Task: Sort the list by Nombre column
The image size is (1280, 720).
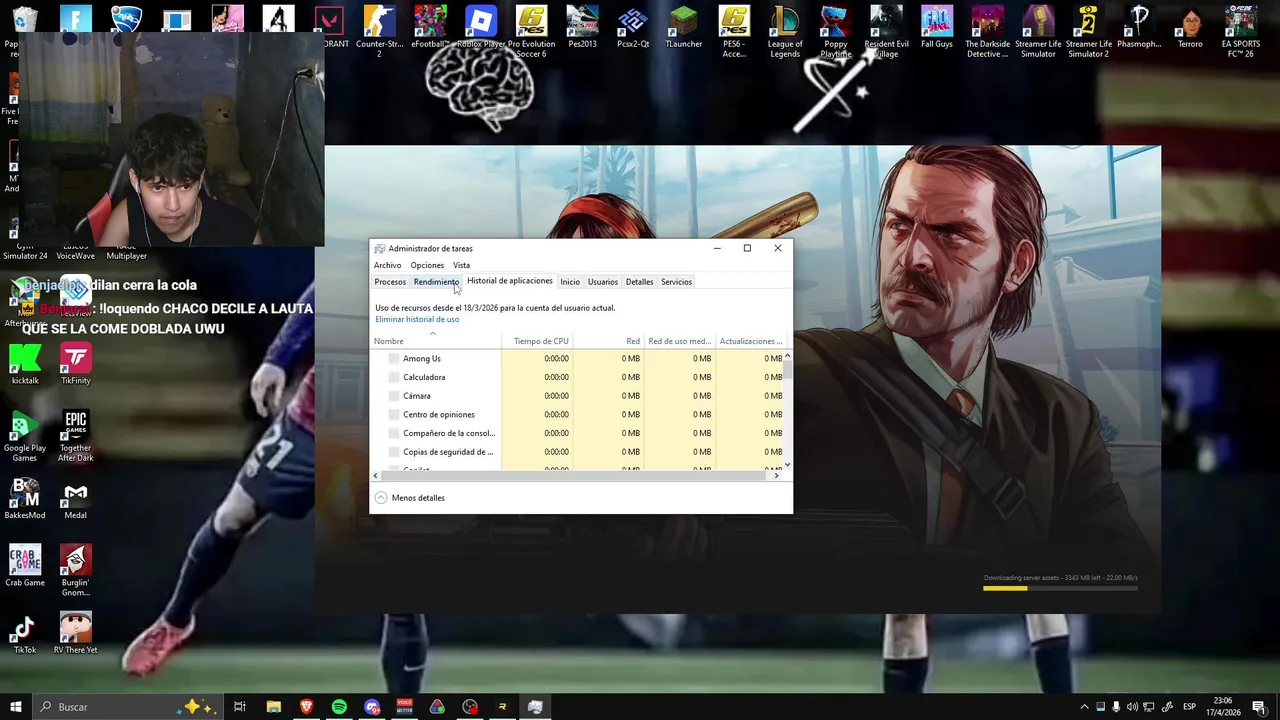Action: (x=437, y=341)
